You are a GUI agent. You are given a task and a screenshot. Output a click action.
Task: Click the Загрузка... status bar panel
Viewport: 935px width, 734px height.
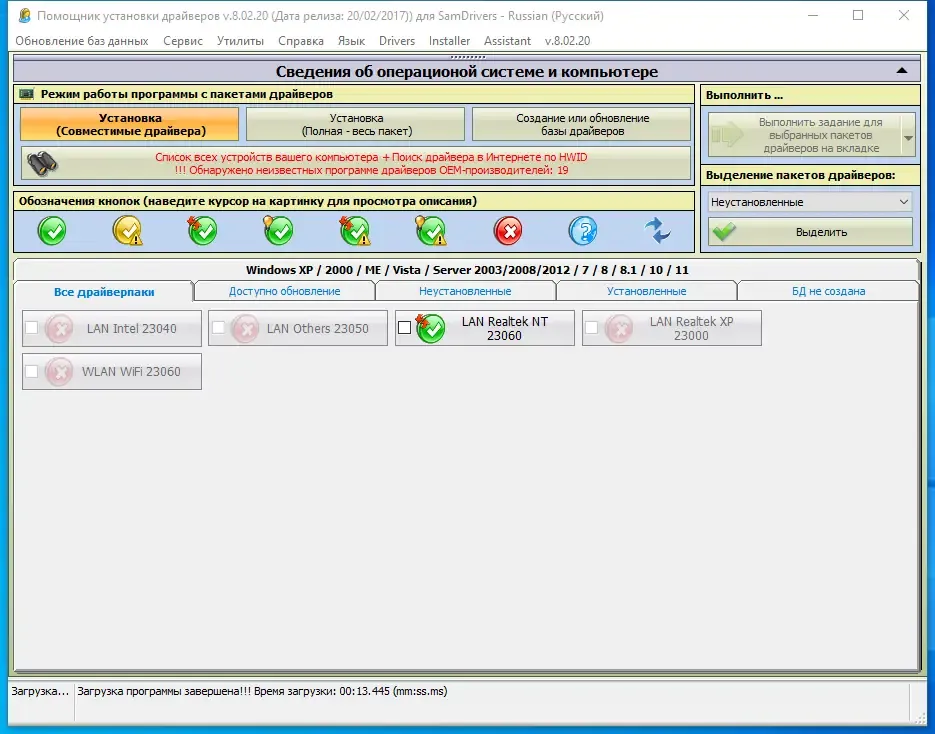coord(41,692)
